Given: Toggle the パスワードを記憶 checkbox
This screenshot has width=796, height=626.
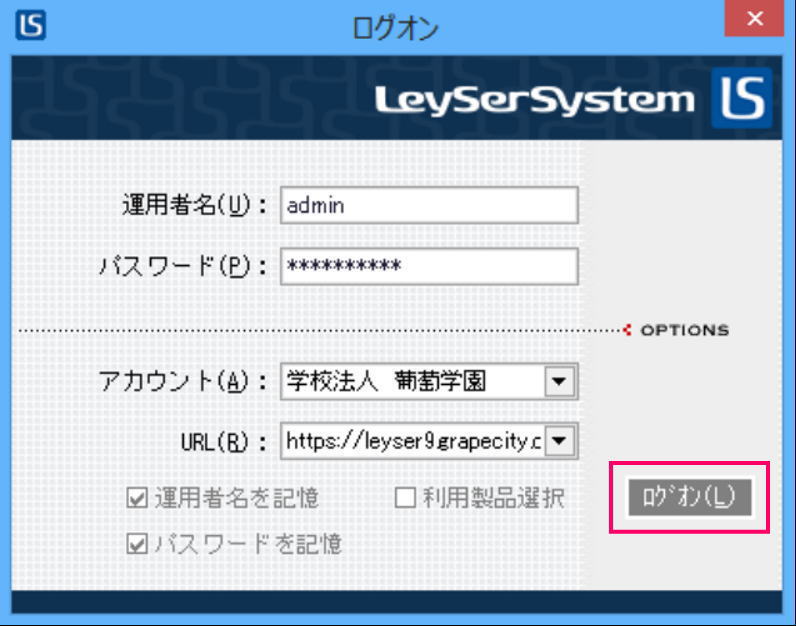Looking at the screenshot, I should [x=137, y=544].
